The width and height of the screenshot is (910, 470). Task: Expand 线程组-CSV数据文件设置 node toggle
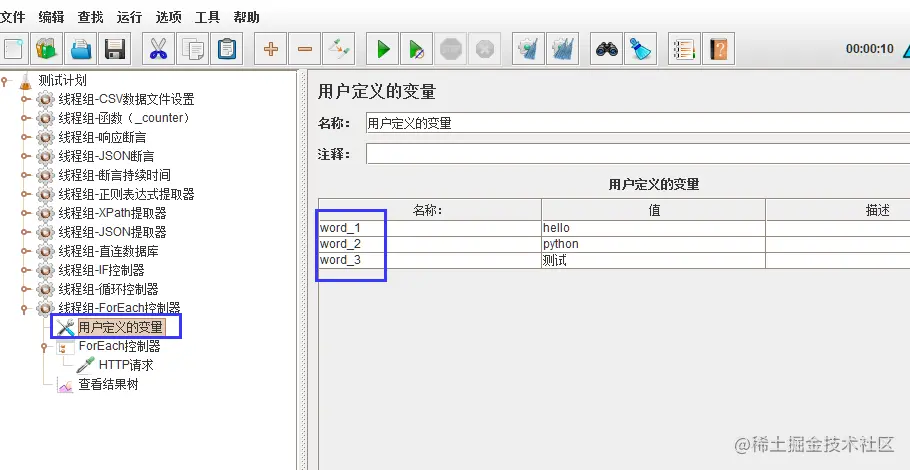pyautogui.click(x=26, y=99)
